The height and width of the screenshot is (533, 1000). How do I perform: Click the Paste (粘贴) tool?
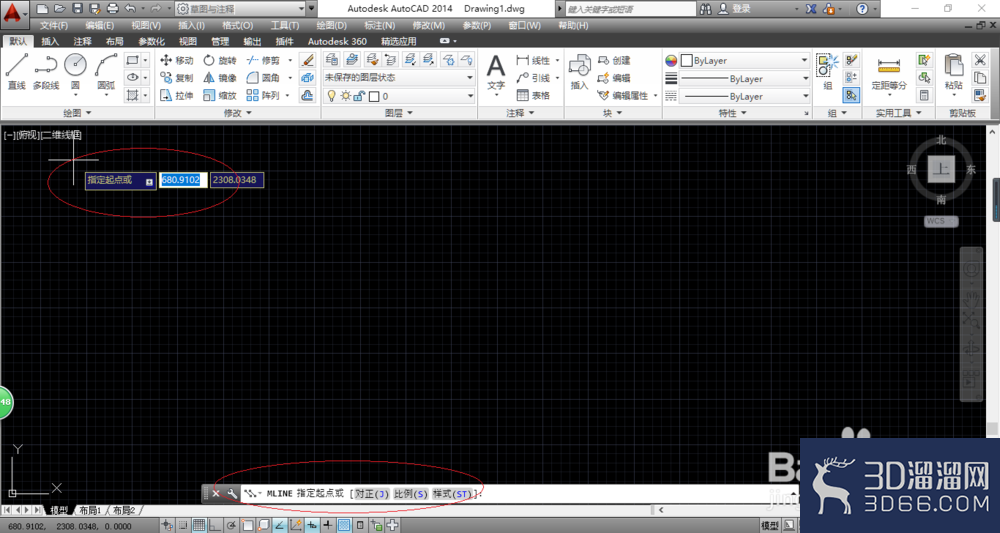point(954,74)
